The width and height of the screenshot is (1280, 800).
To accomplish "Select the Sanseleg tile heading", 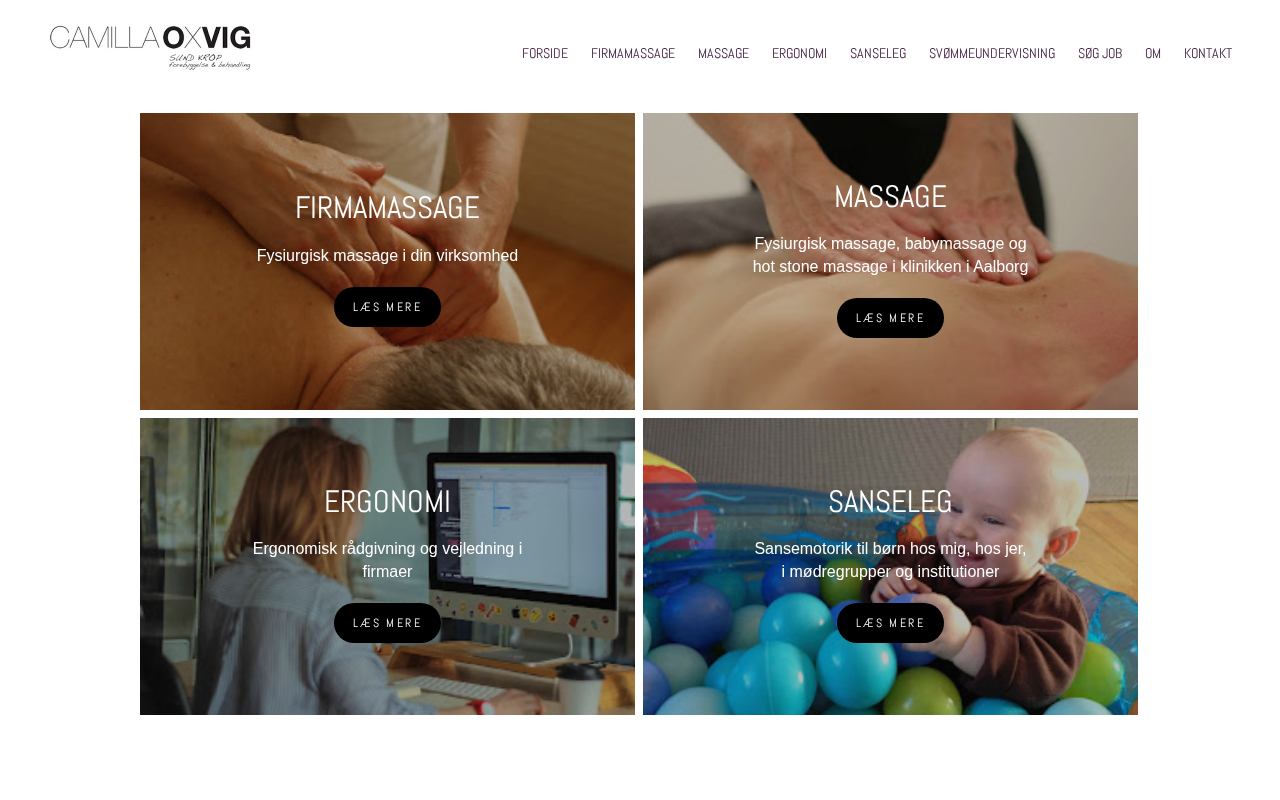I will [x=890, y=501].
